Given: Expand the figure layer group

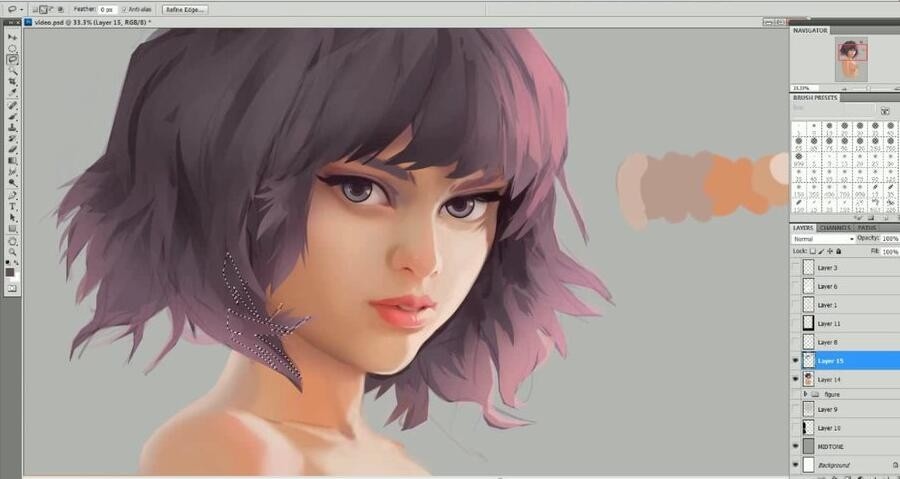Looking at the screenshot, I should point(805,394).
